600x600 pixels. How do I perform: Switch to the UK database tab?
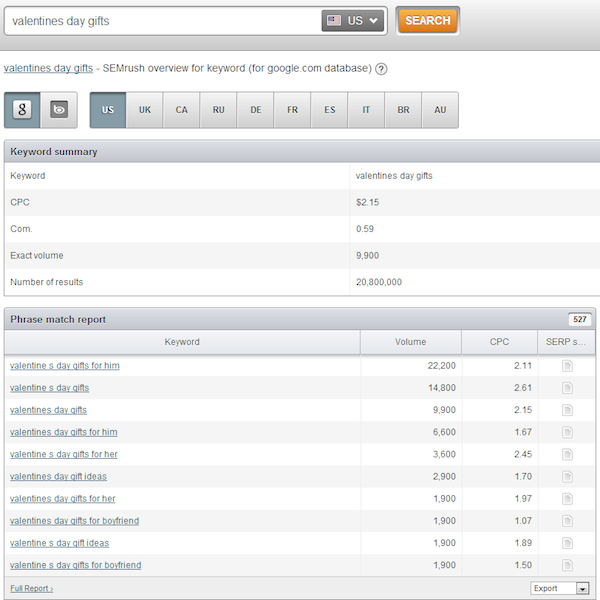pyautogui.click(x=145, y=110)
